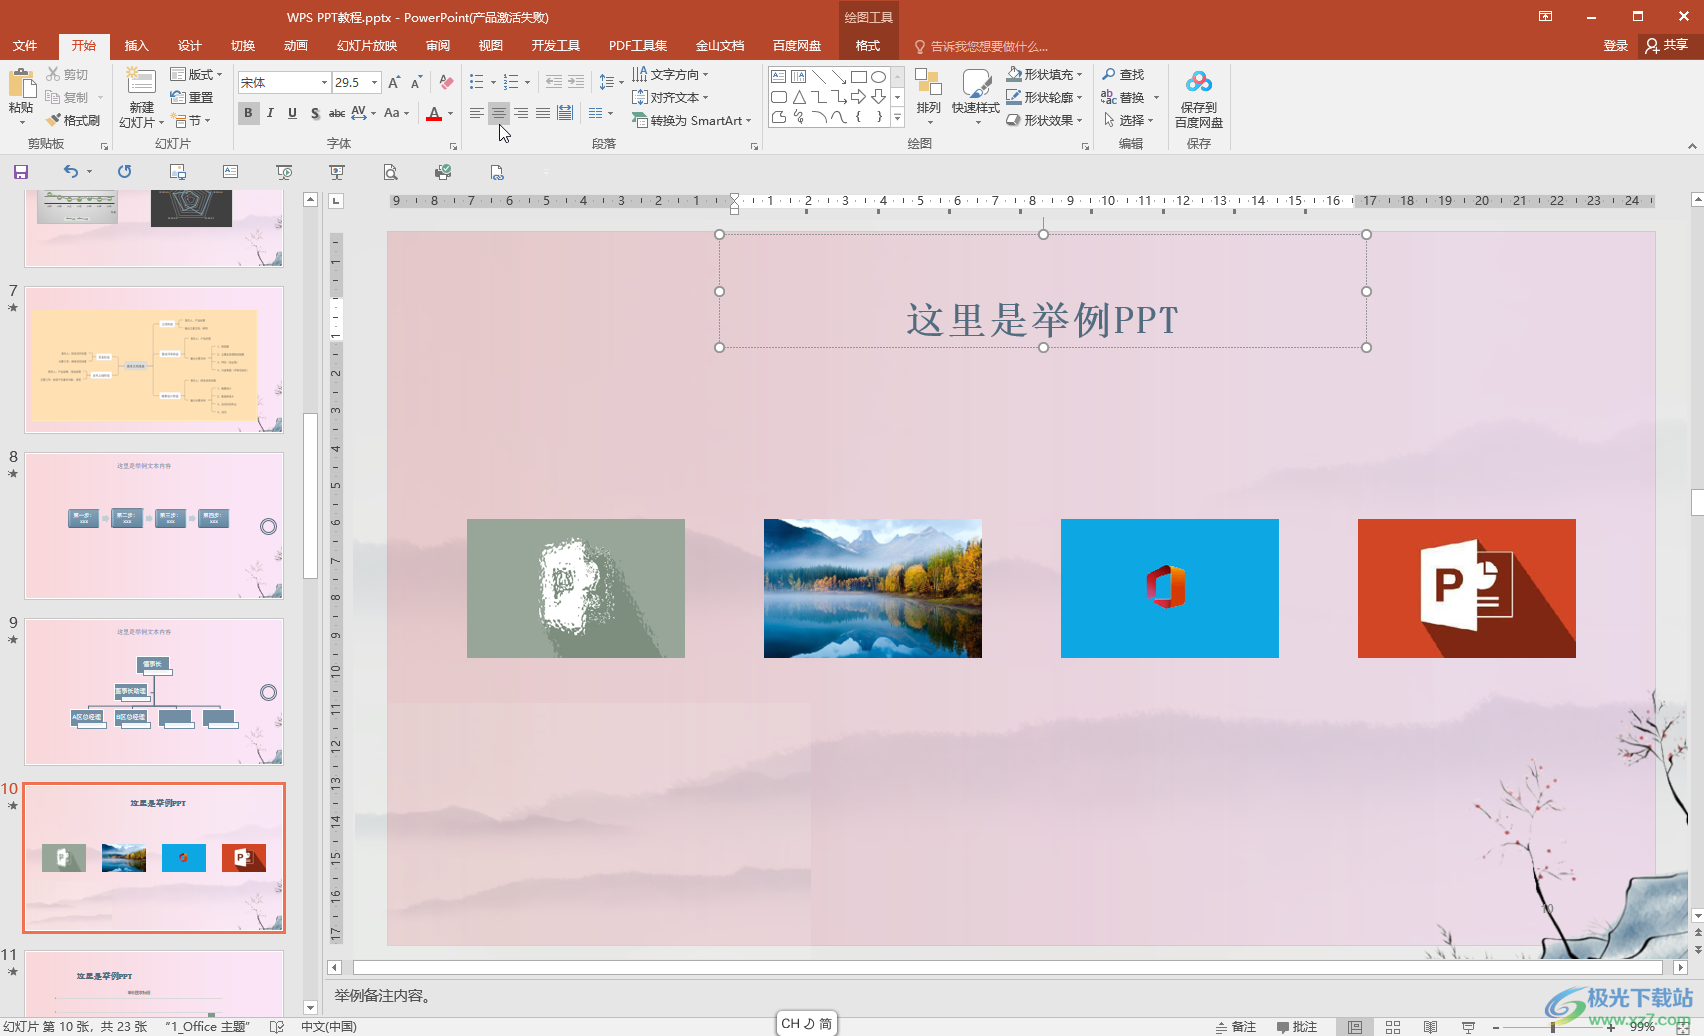Switch to the 设计 tab
The width and height of the screenshot is (1704, 1036).
tap(189, 46)
